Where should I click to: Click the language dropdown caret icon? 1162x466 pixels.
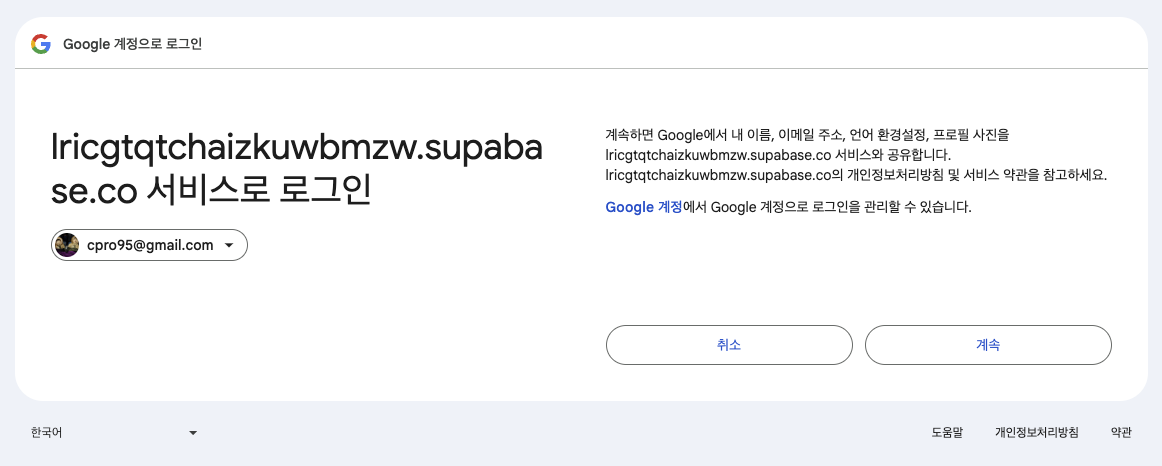pyautogui.click(x=193, y=433)
